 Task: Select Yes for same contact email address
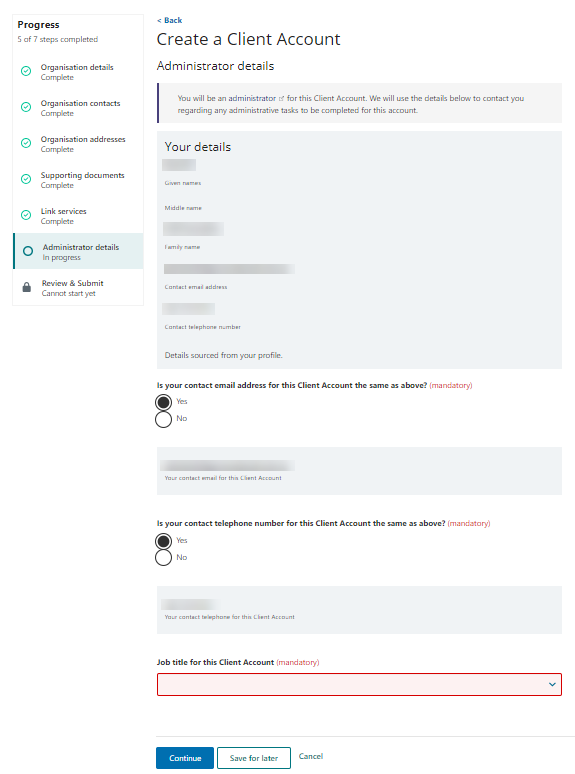point(163,402)
